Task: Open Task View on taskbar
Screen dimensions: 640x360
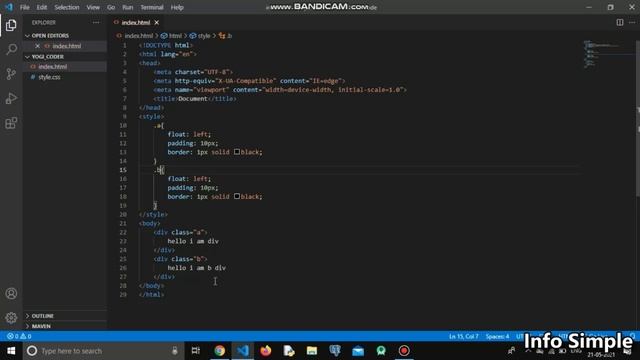Action: tap(196, 351)
